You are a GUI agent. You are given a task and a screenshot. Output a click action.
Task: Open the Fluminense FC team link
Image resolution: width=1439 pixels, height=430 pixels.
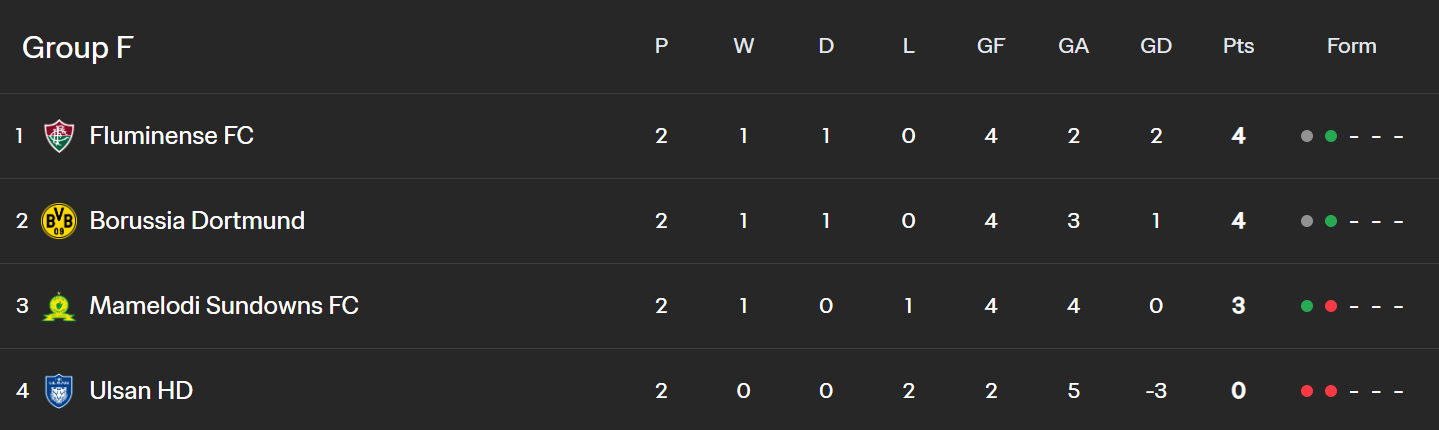point(172,136)
